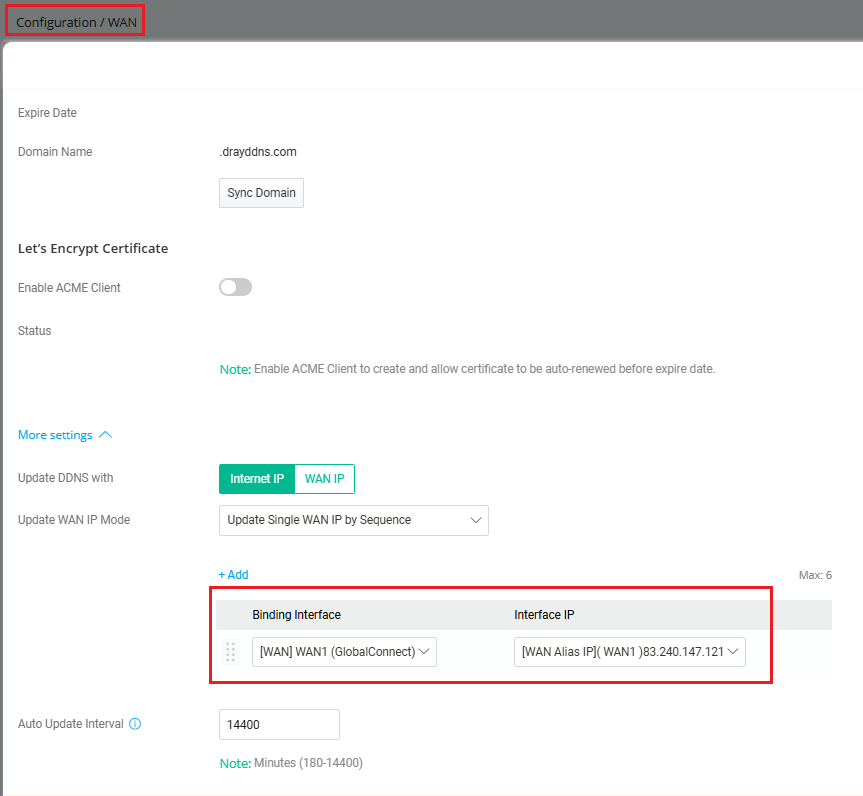Click the Sync Domain button
Image resolution: width=863 pixels, height=796 pixels.
point(261,193)
